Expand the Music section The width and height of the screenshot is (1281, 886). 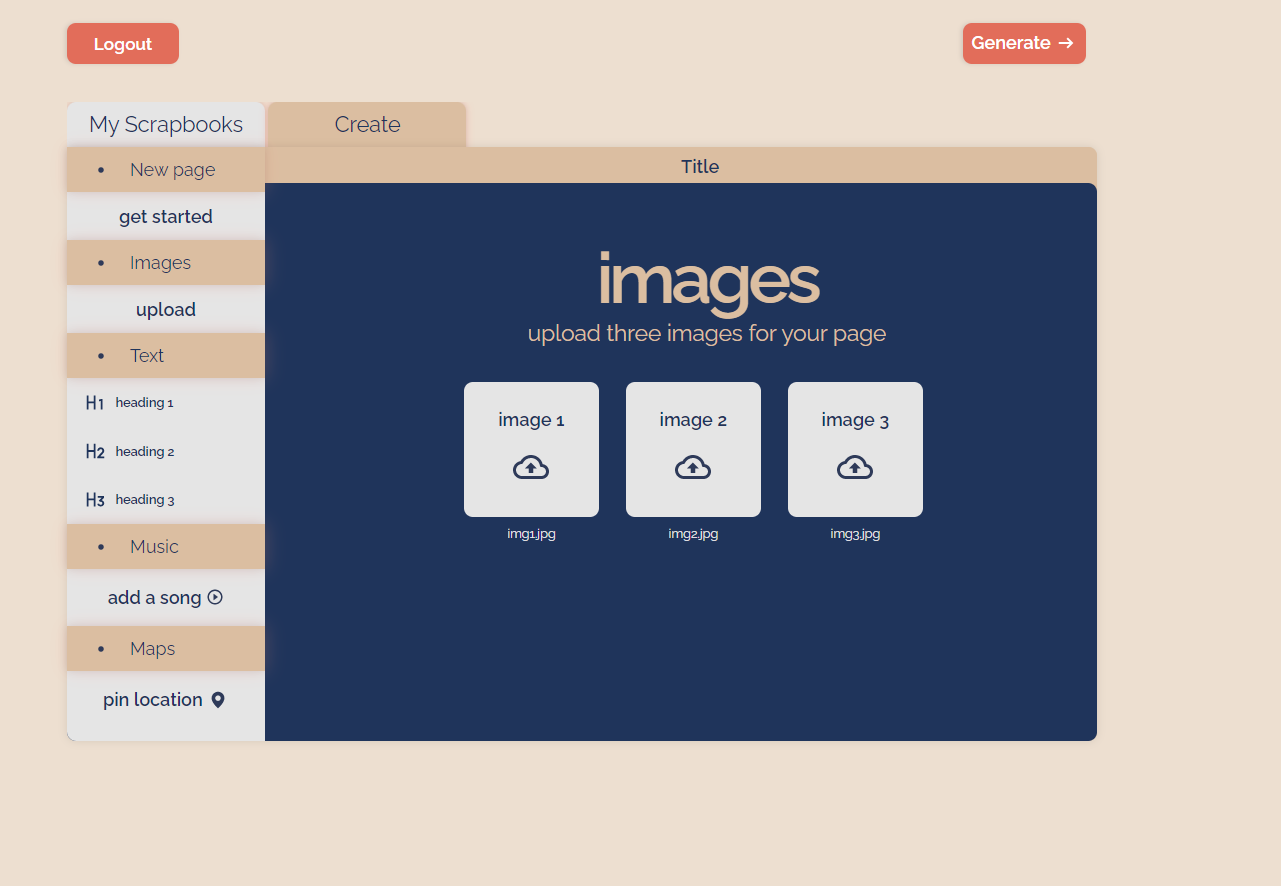pyautogui.click(x=153, y=546)
